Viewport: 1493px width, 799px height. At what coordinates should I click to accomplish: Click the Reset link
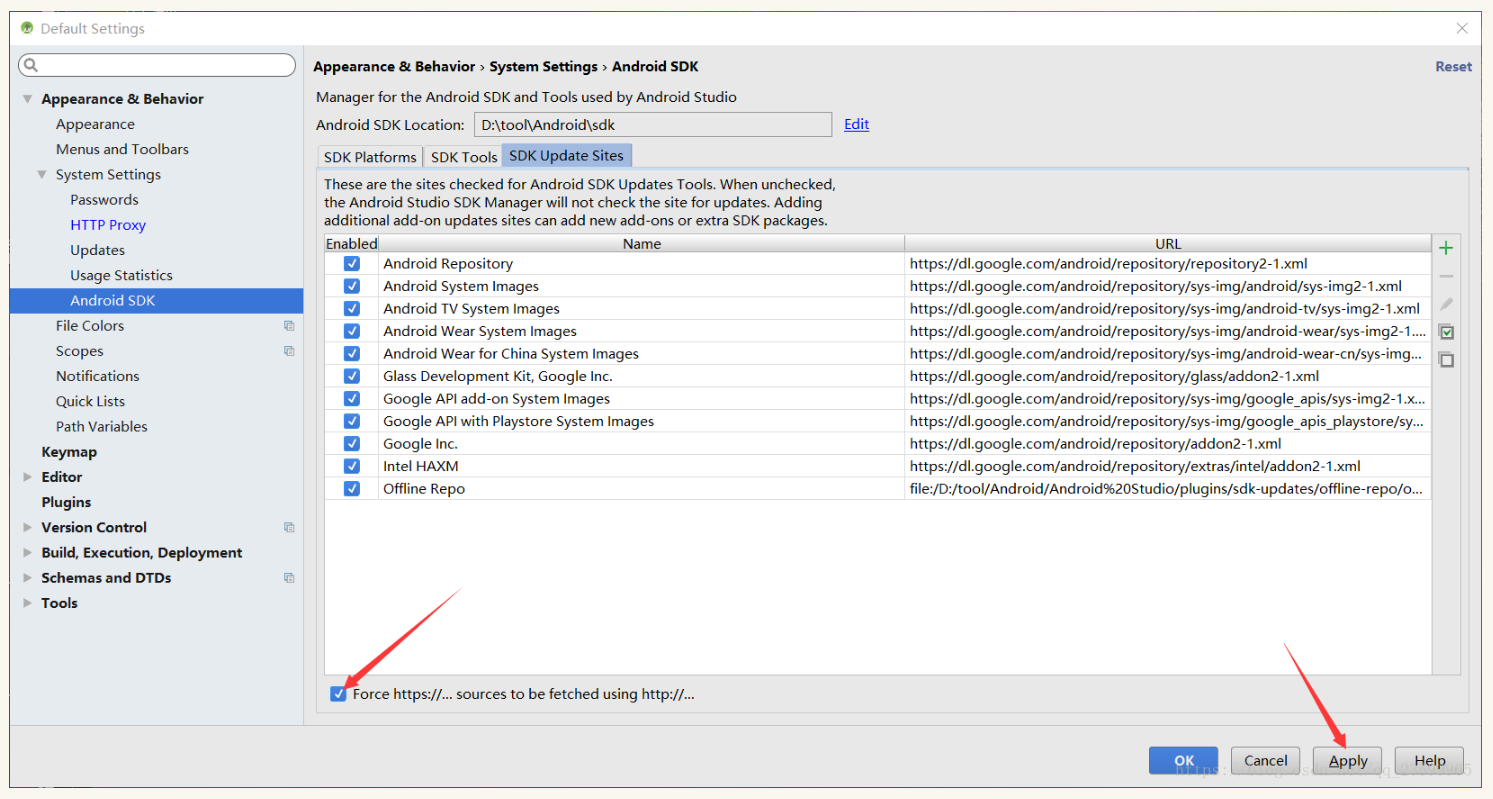pyautogui.click(x=1453, y=66)
